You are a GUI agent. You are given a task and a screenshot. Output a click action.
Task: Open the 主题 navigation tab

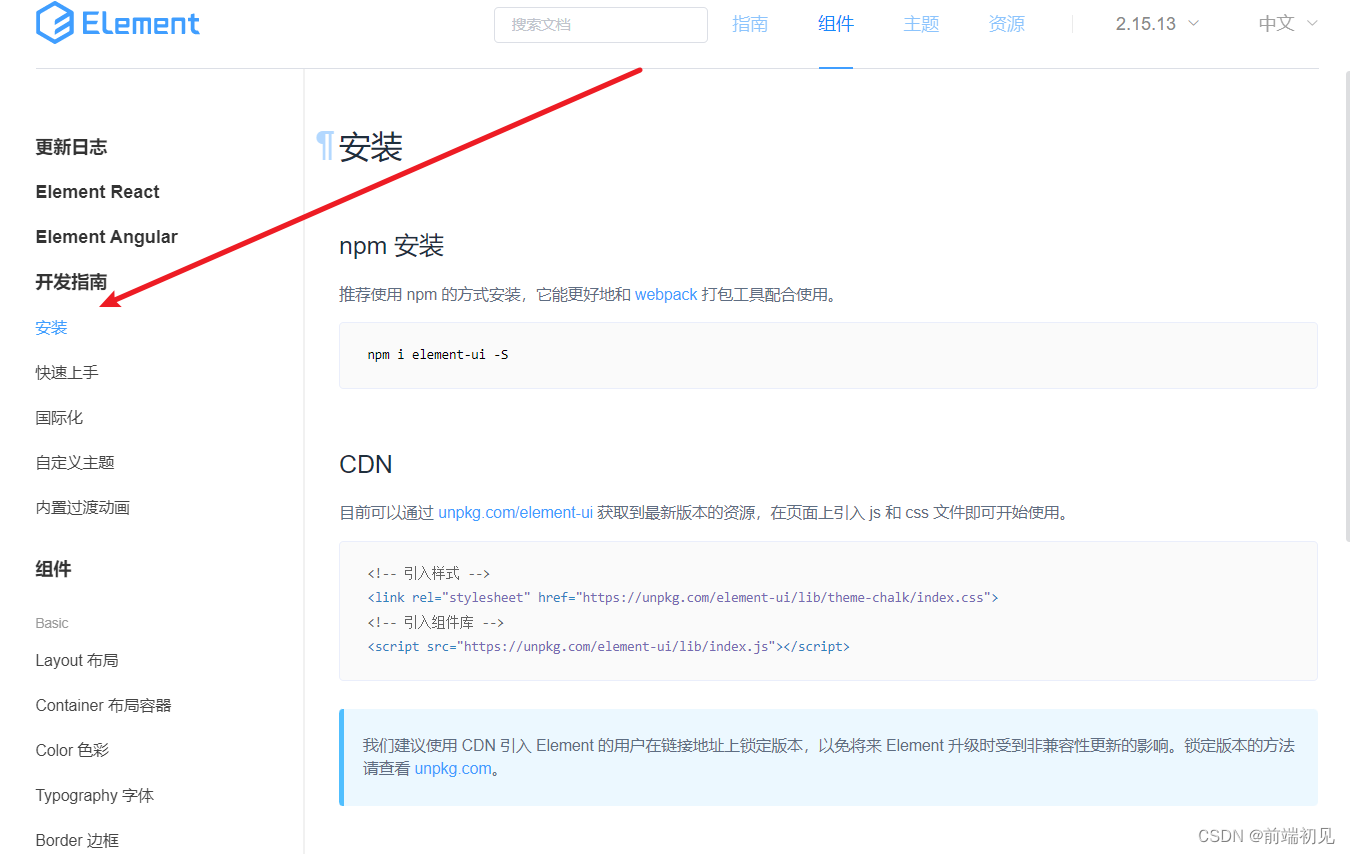pyautogui.click(x=921, y=24)
